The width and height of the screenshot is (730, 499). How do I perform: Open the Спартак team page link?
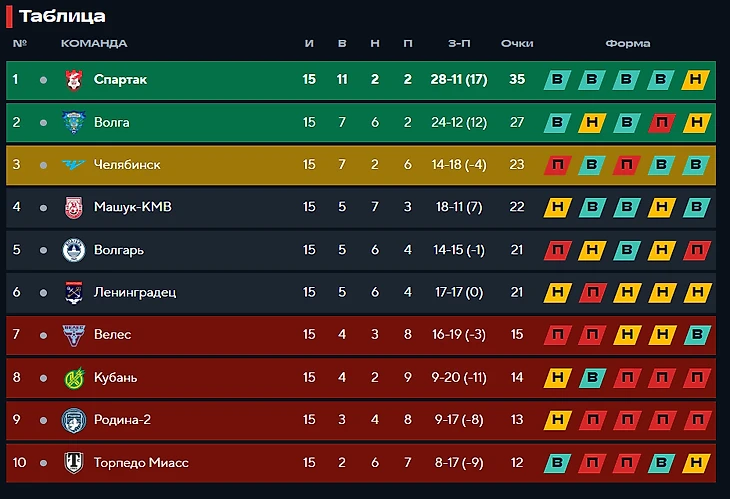(120, 80)
